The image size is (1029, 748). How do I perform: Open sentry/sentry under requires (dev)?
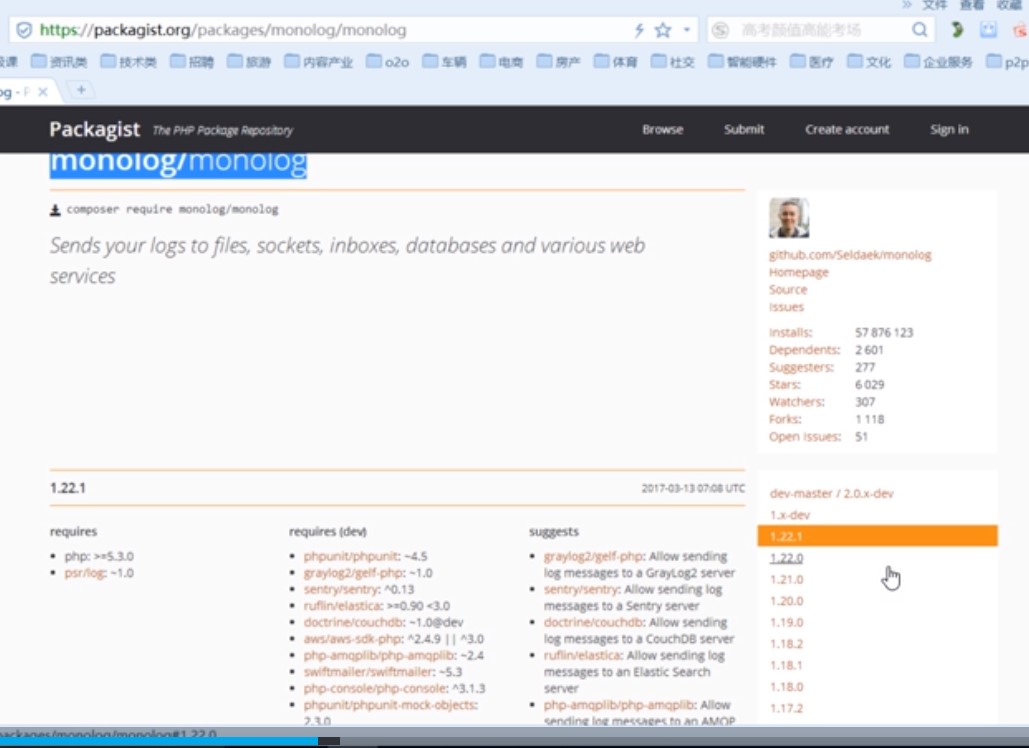(x=341, y=589)
